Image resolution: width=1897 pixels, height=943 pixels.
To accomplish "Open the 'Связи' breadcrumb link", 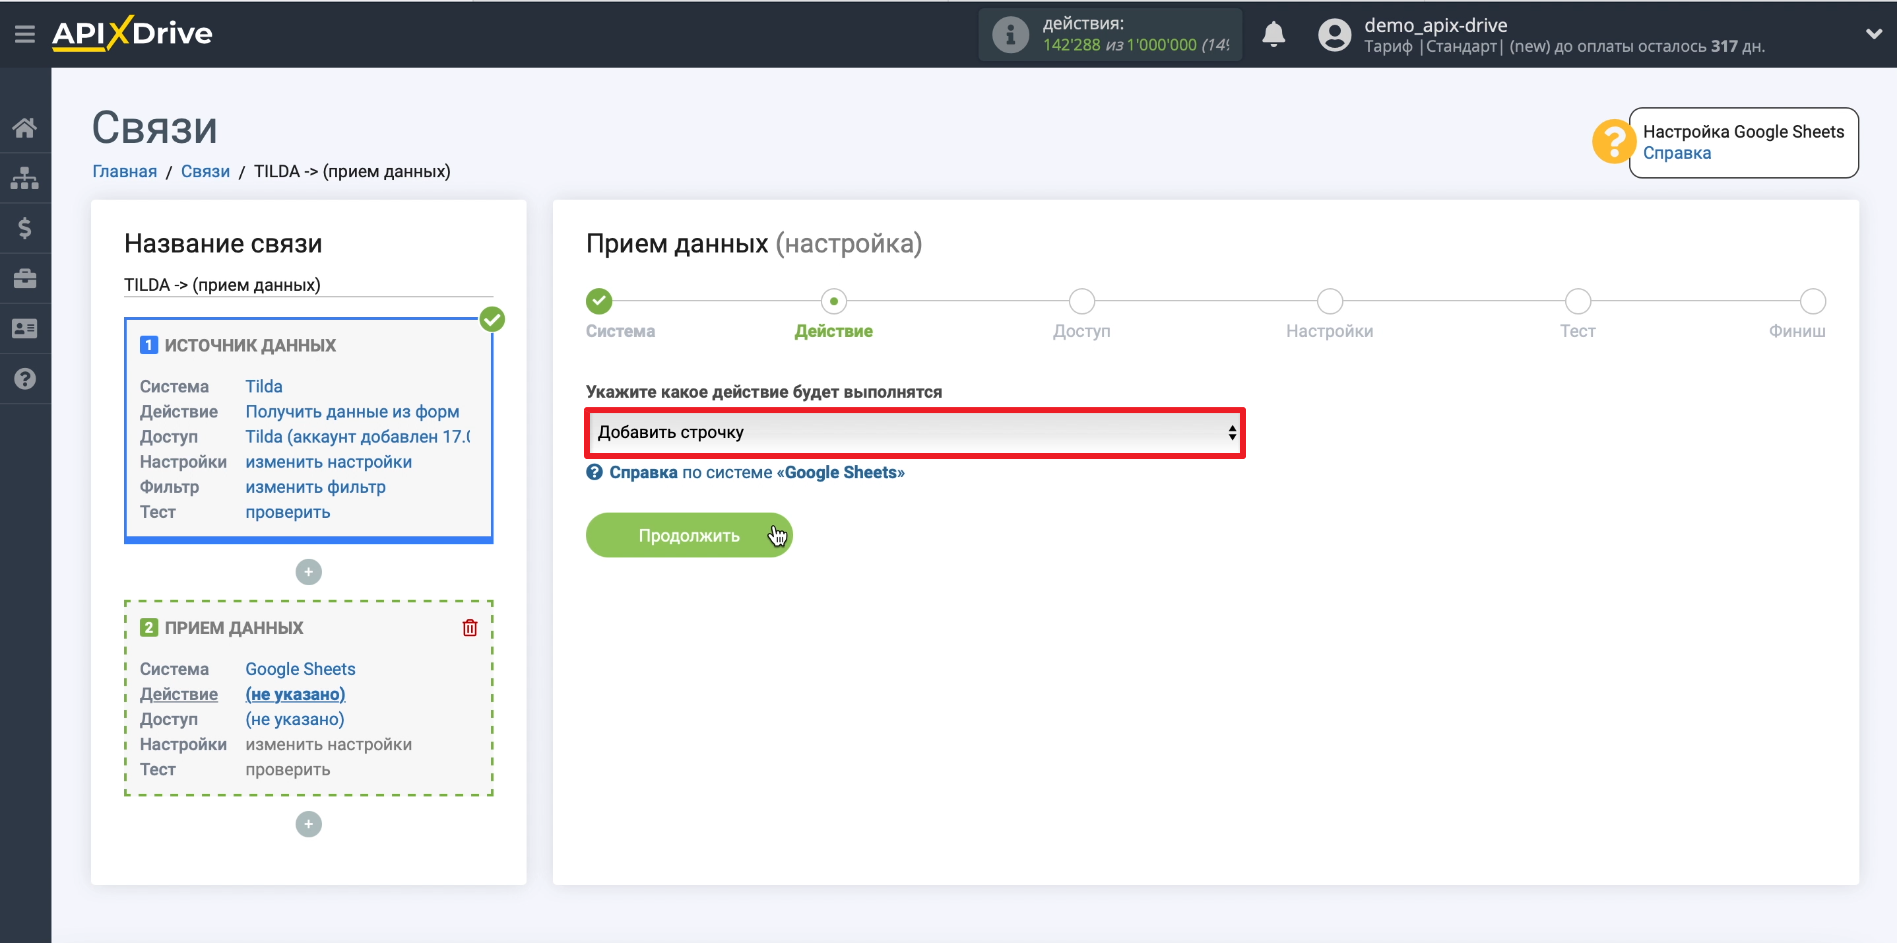I will tap(205, 171).
